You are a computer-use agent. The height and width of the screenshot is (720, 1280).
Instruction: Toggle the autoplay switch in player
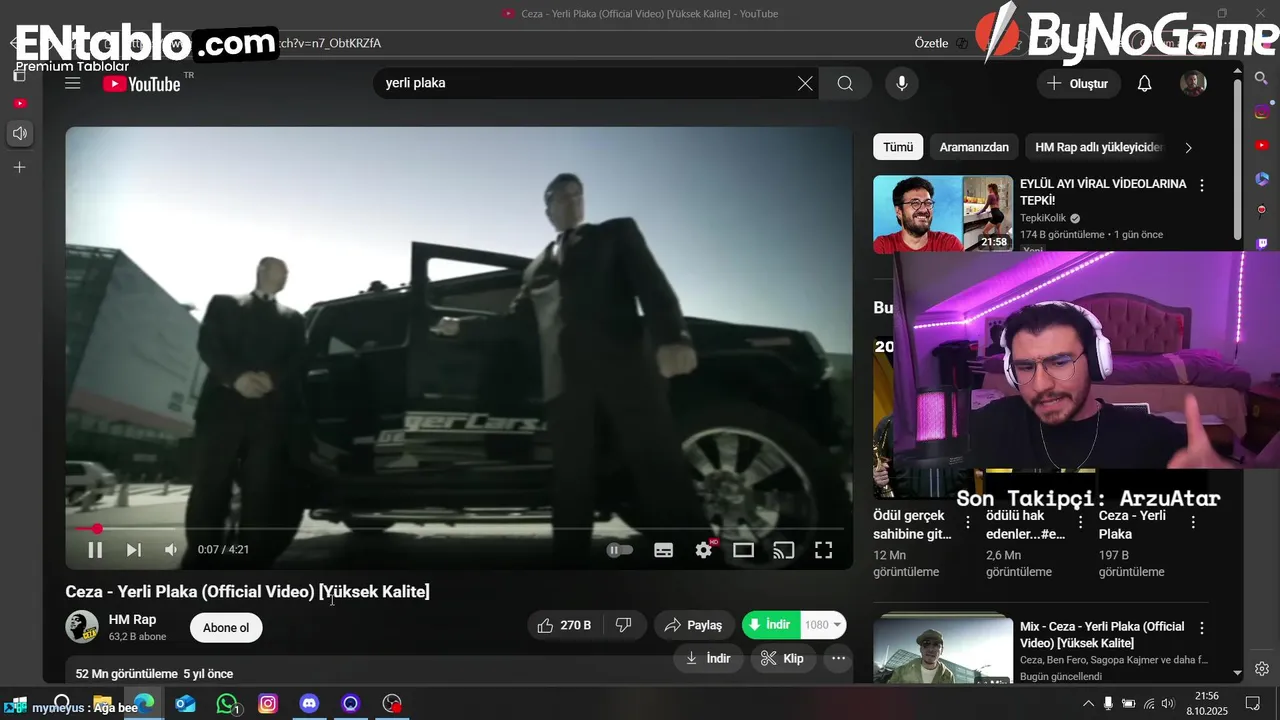click(x=620, y=550)
